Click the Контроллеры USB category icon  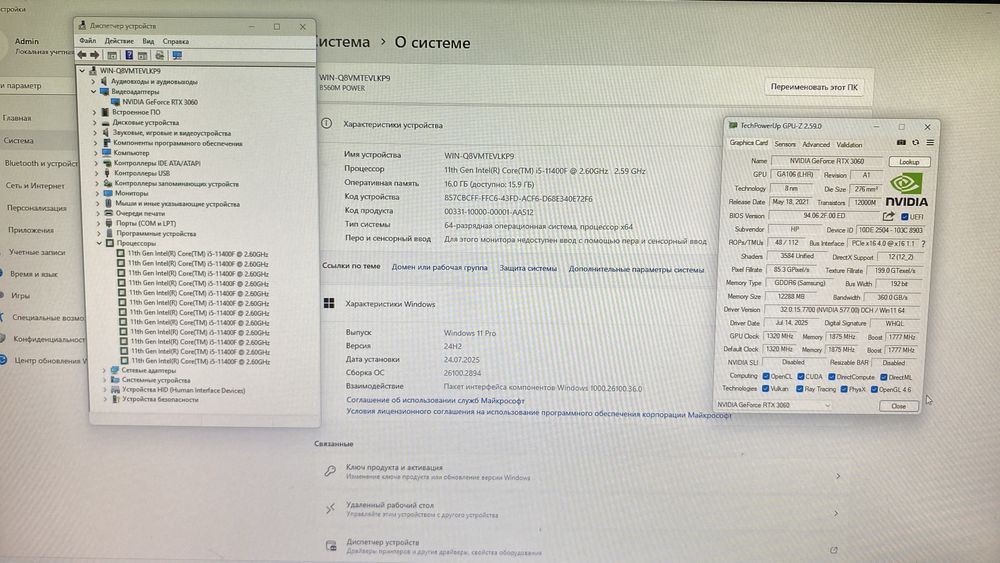click(x=107, y=173)
